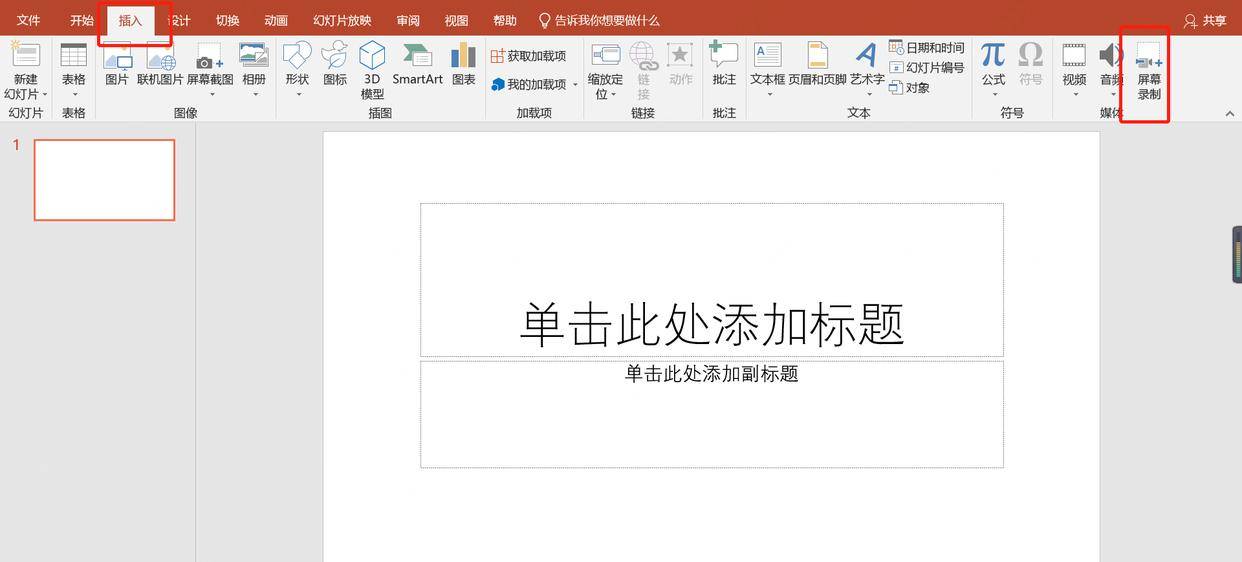Expand the 表格 table dropdown
Image resolution: width=1242 pixels, height=562 pixels.
click(74, 94)
